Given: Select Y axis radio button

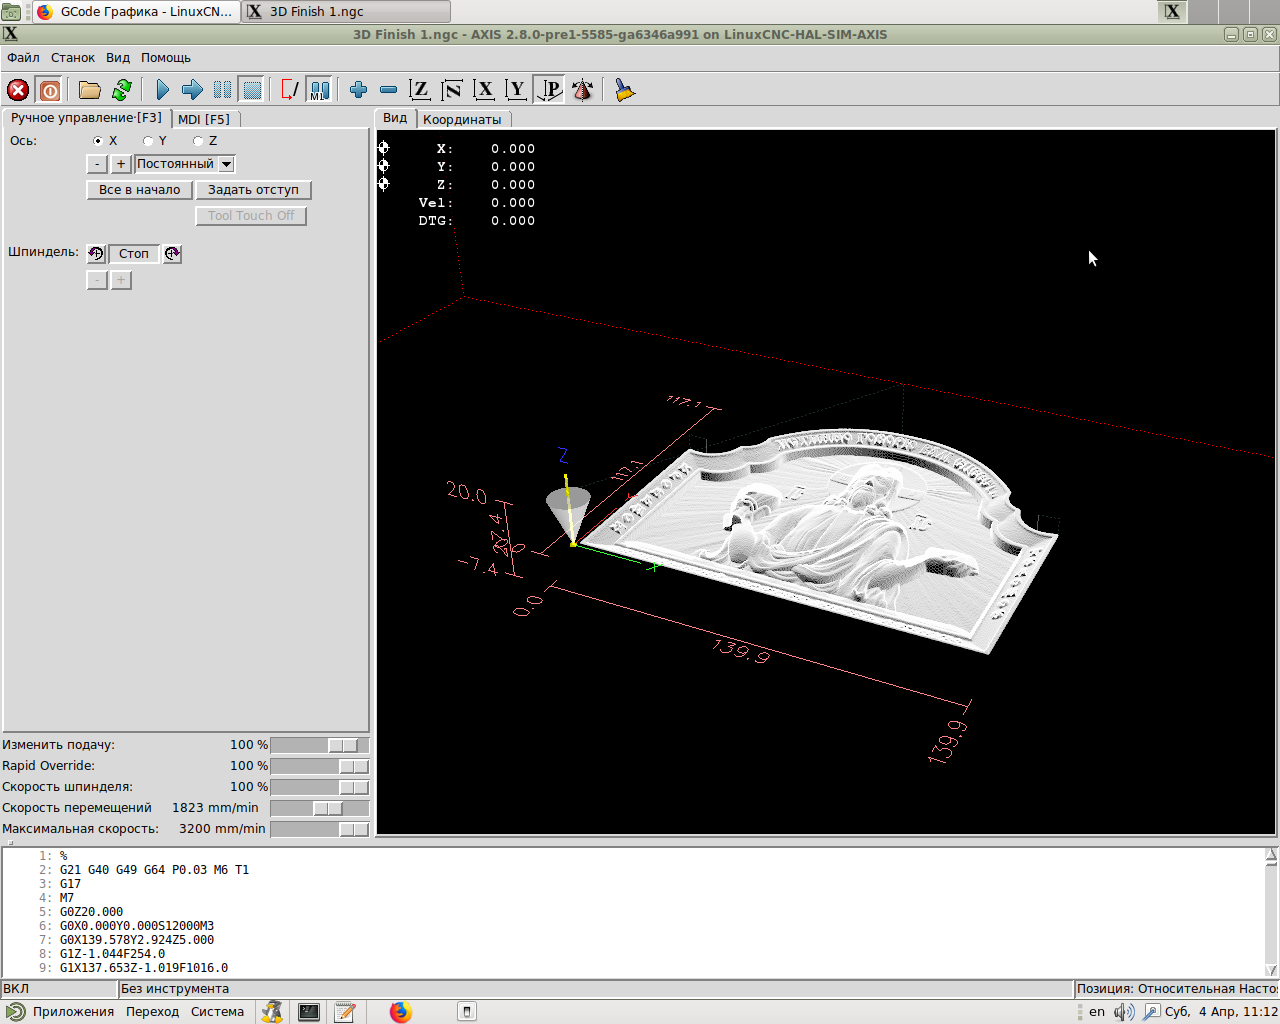Looking at the screenshot, I should click(x=148, y=141).
